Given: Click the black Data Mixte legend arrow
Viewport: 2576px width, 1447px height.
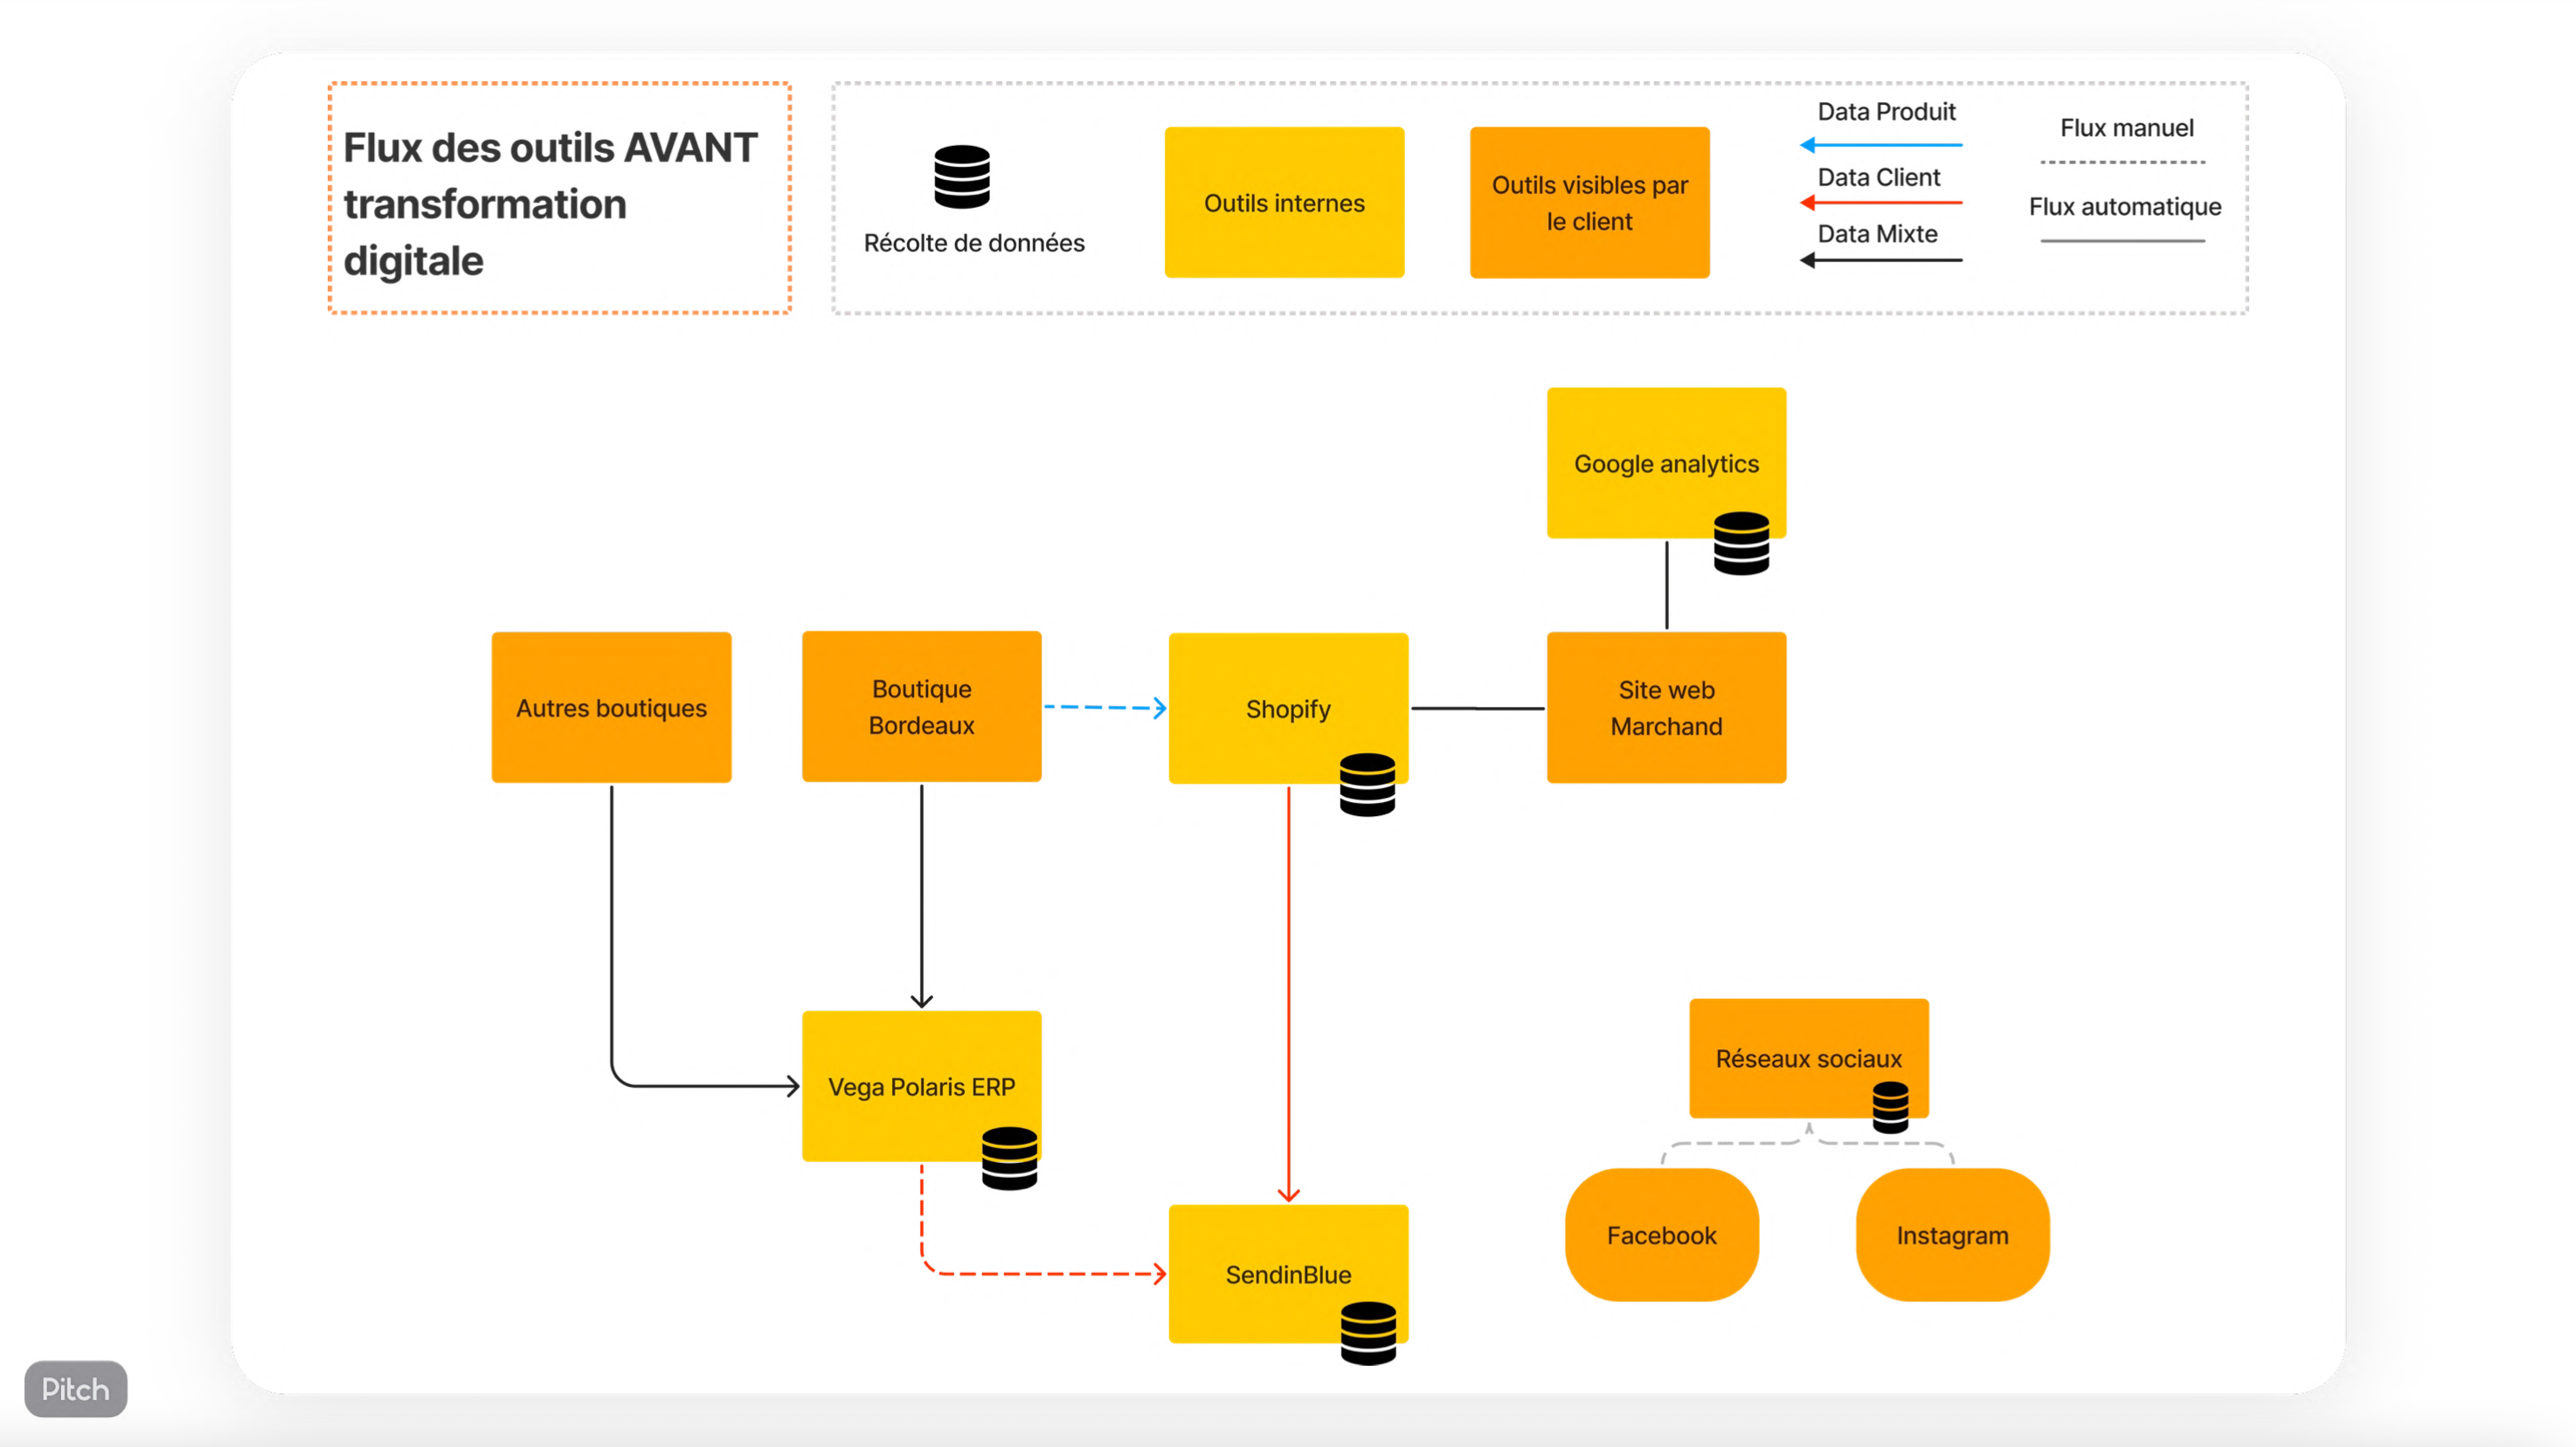Looking at the screenshot, I should pos(1880,260).
